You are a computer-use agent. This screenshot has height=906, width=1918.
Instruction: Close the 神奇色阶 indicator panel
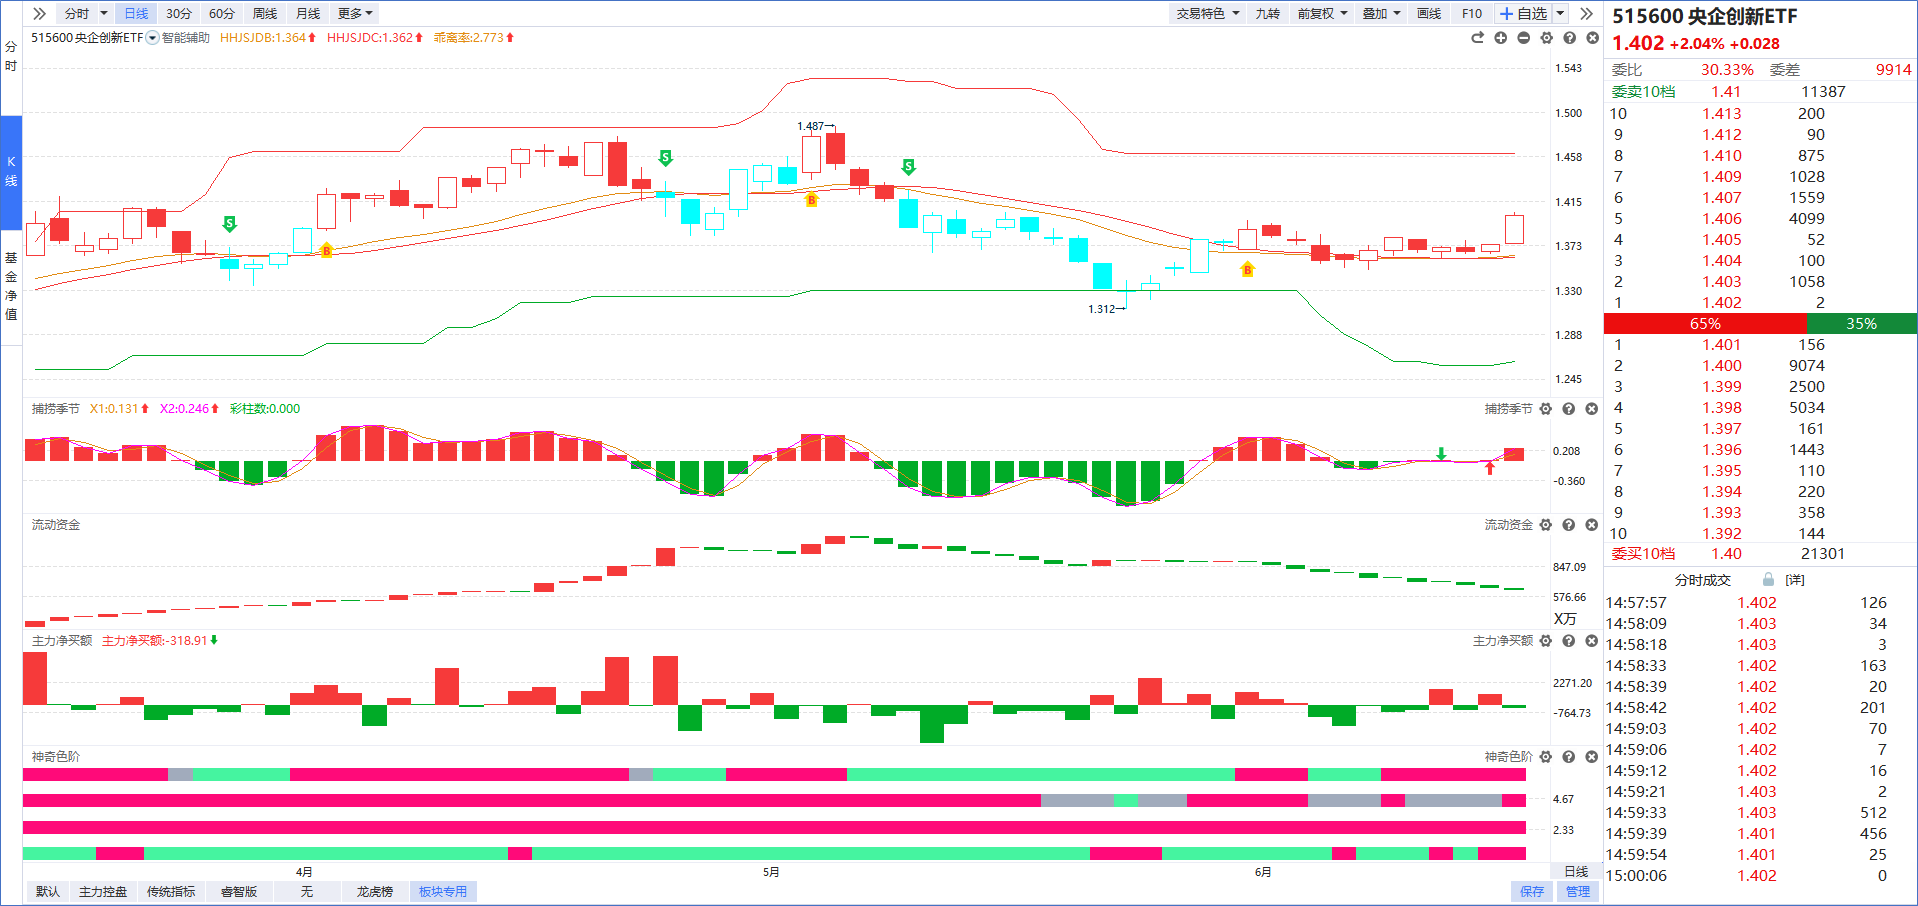tap(1592, 757)
